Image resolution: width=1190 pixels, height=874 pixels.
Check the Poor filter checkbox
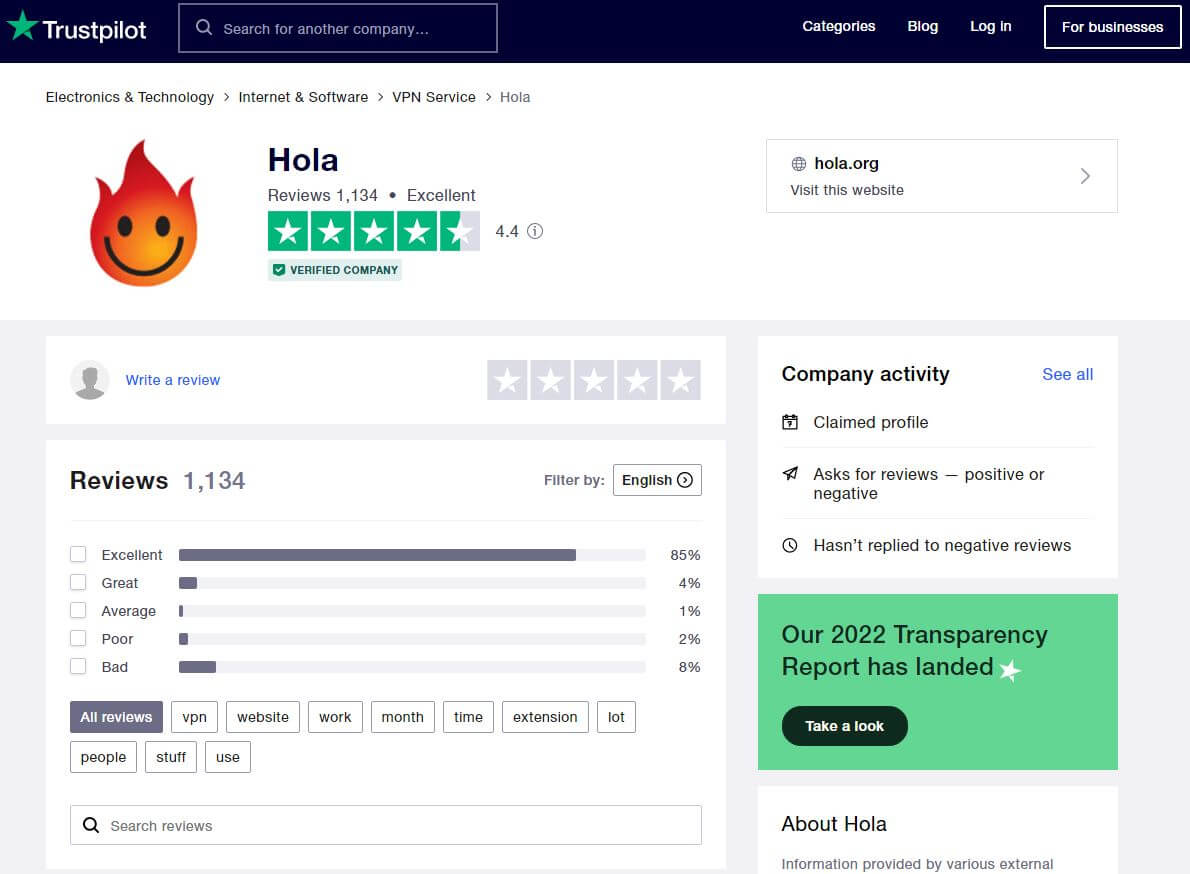[x=78, y=639]
